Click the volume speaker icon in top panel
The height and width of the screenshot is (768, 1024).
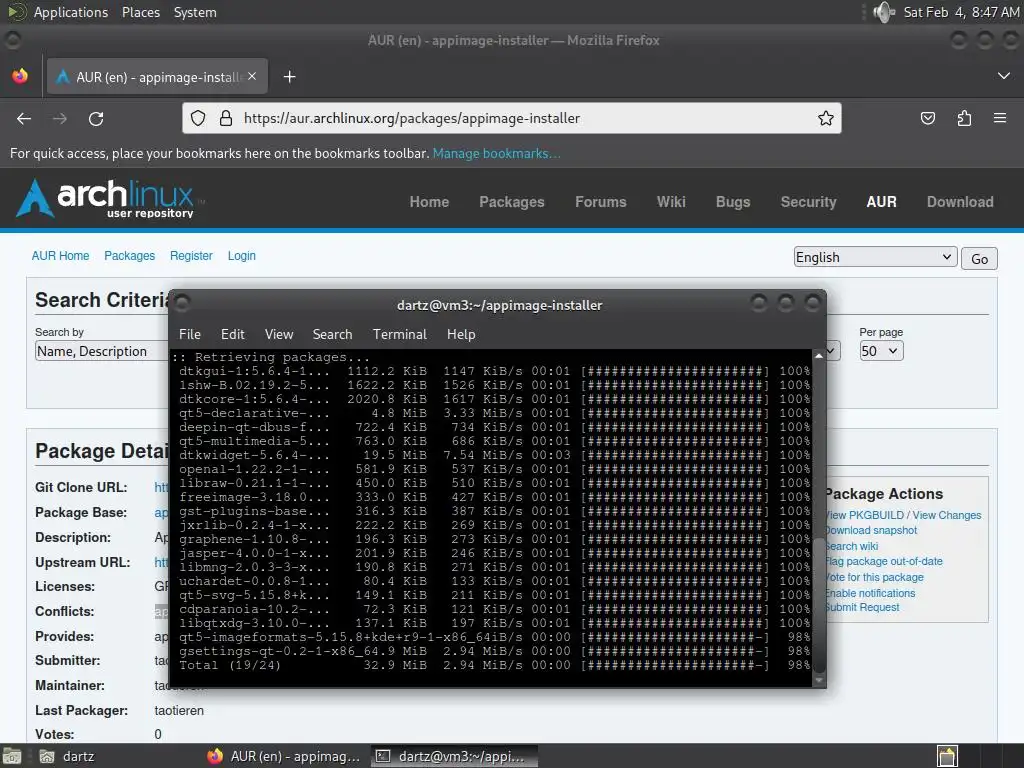tap(884, 12)
